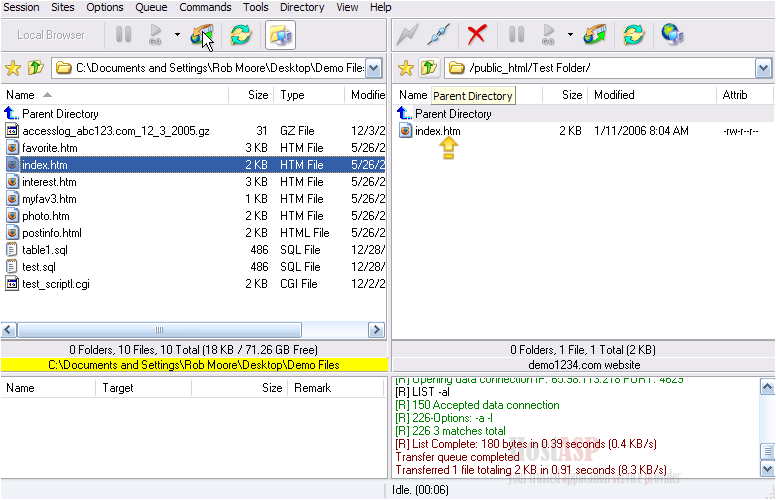Open the Options menu
This screenshot has width=776, height=500.
[x=104, y=7]
